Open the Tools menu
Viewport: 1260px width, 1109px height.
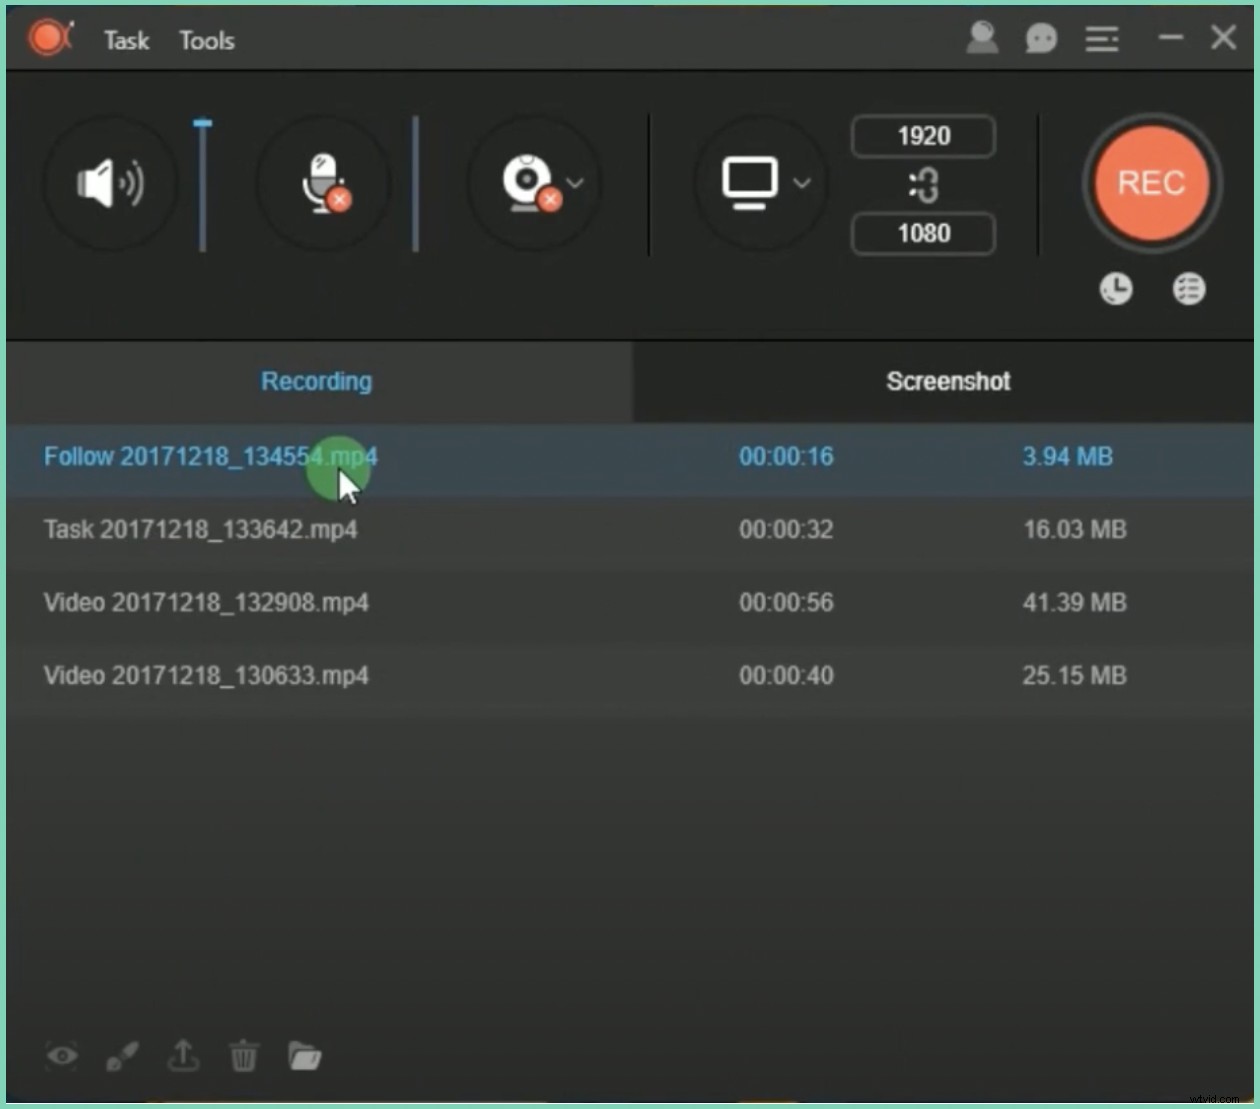pyautogui.click(x=206, y=41)
